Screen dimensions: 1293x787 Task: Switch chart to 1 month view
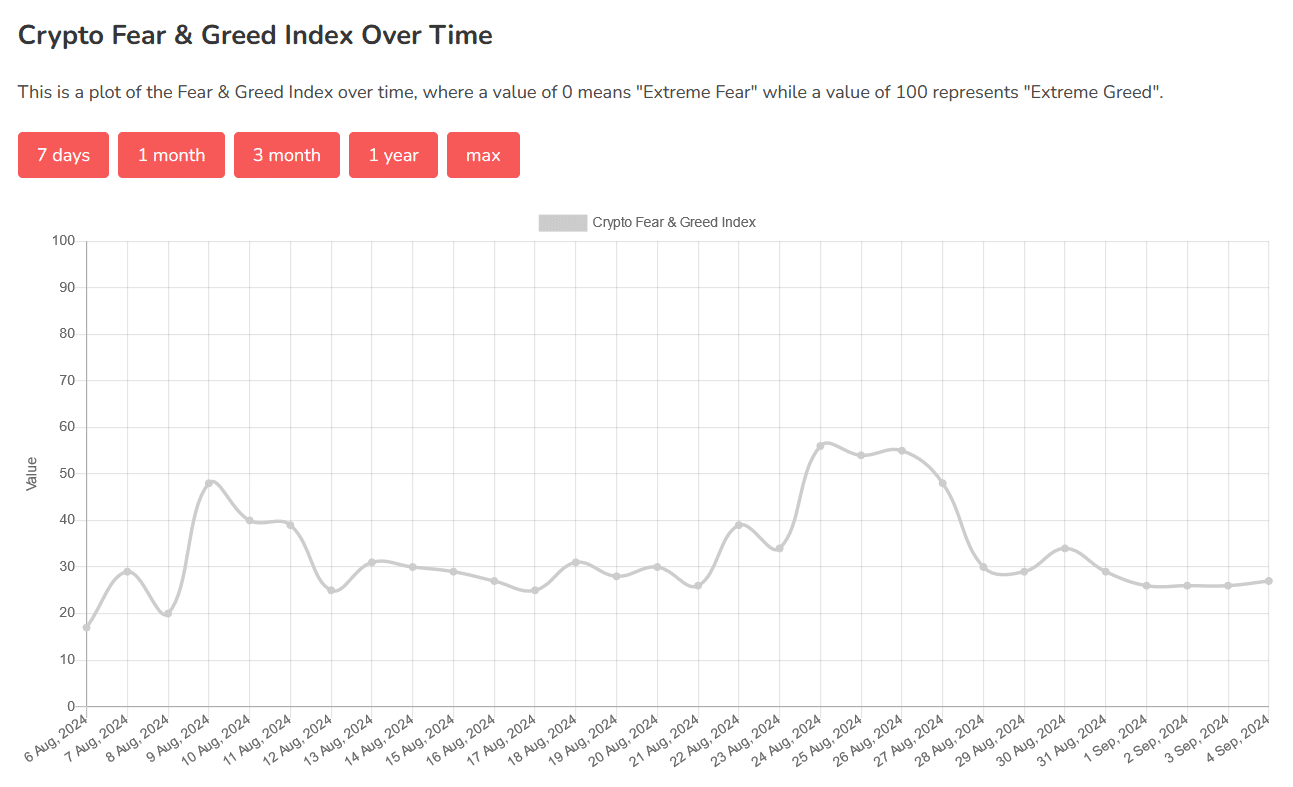tap(171, 155)
